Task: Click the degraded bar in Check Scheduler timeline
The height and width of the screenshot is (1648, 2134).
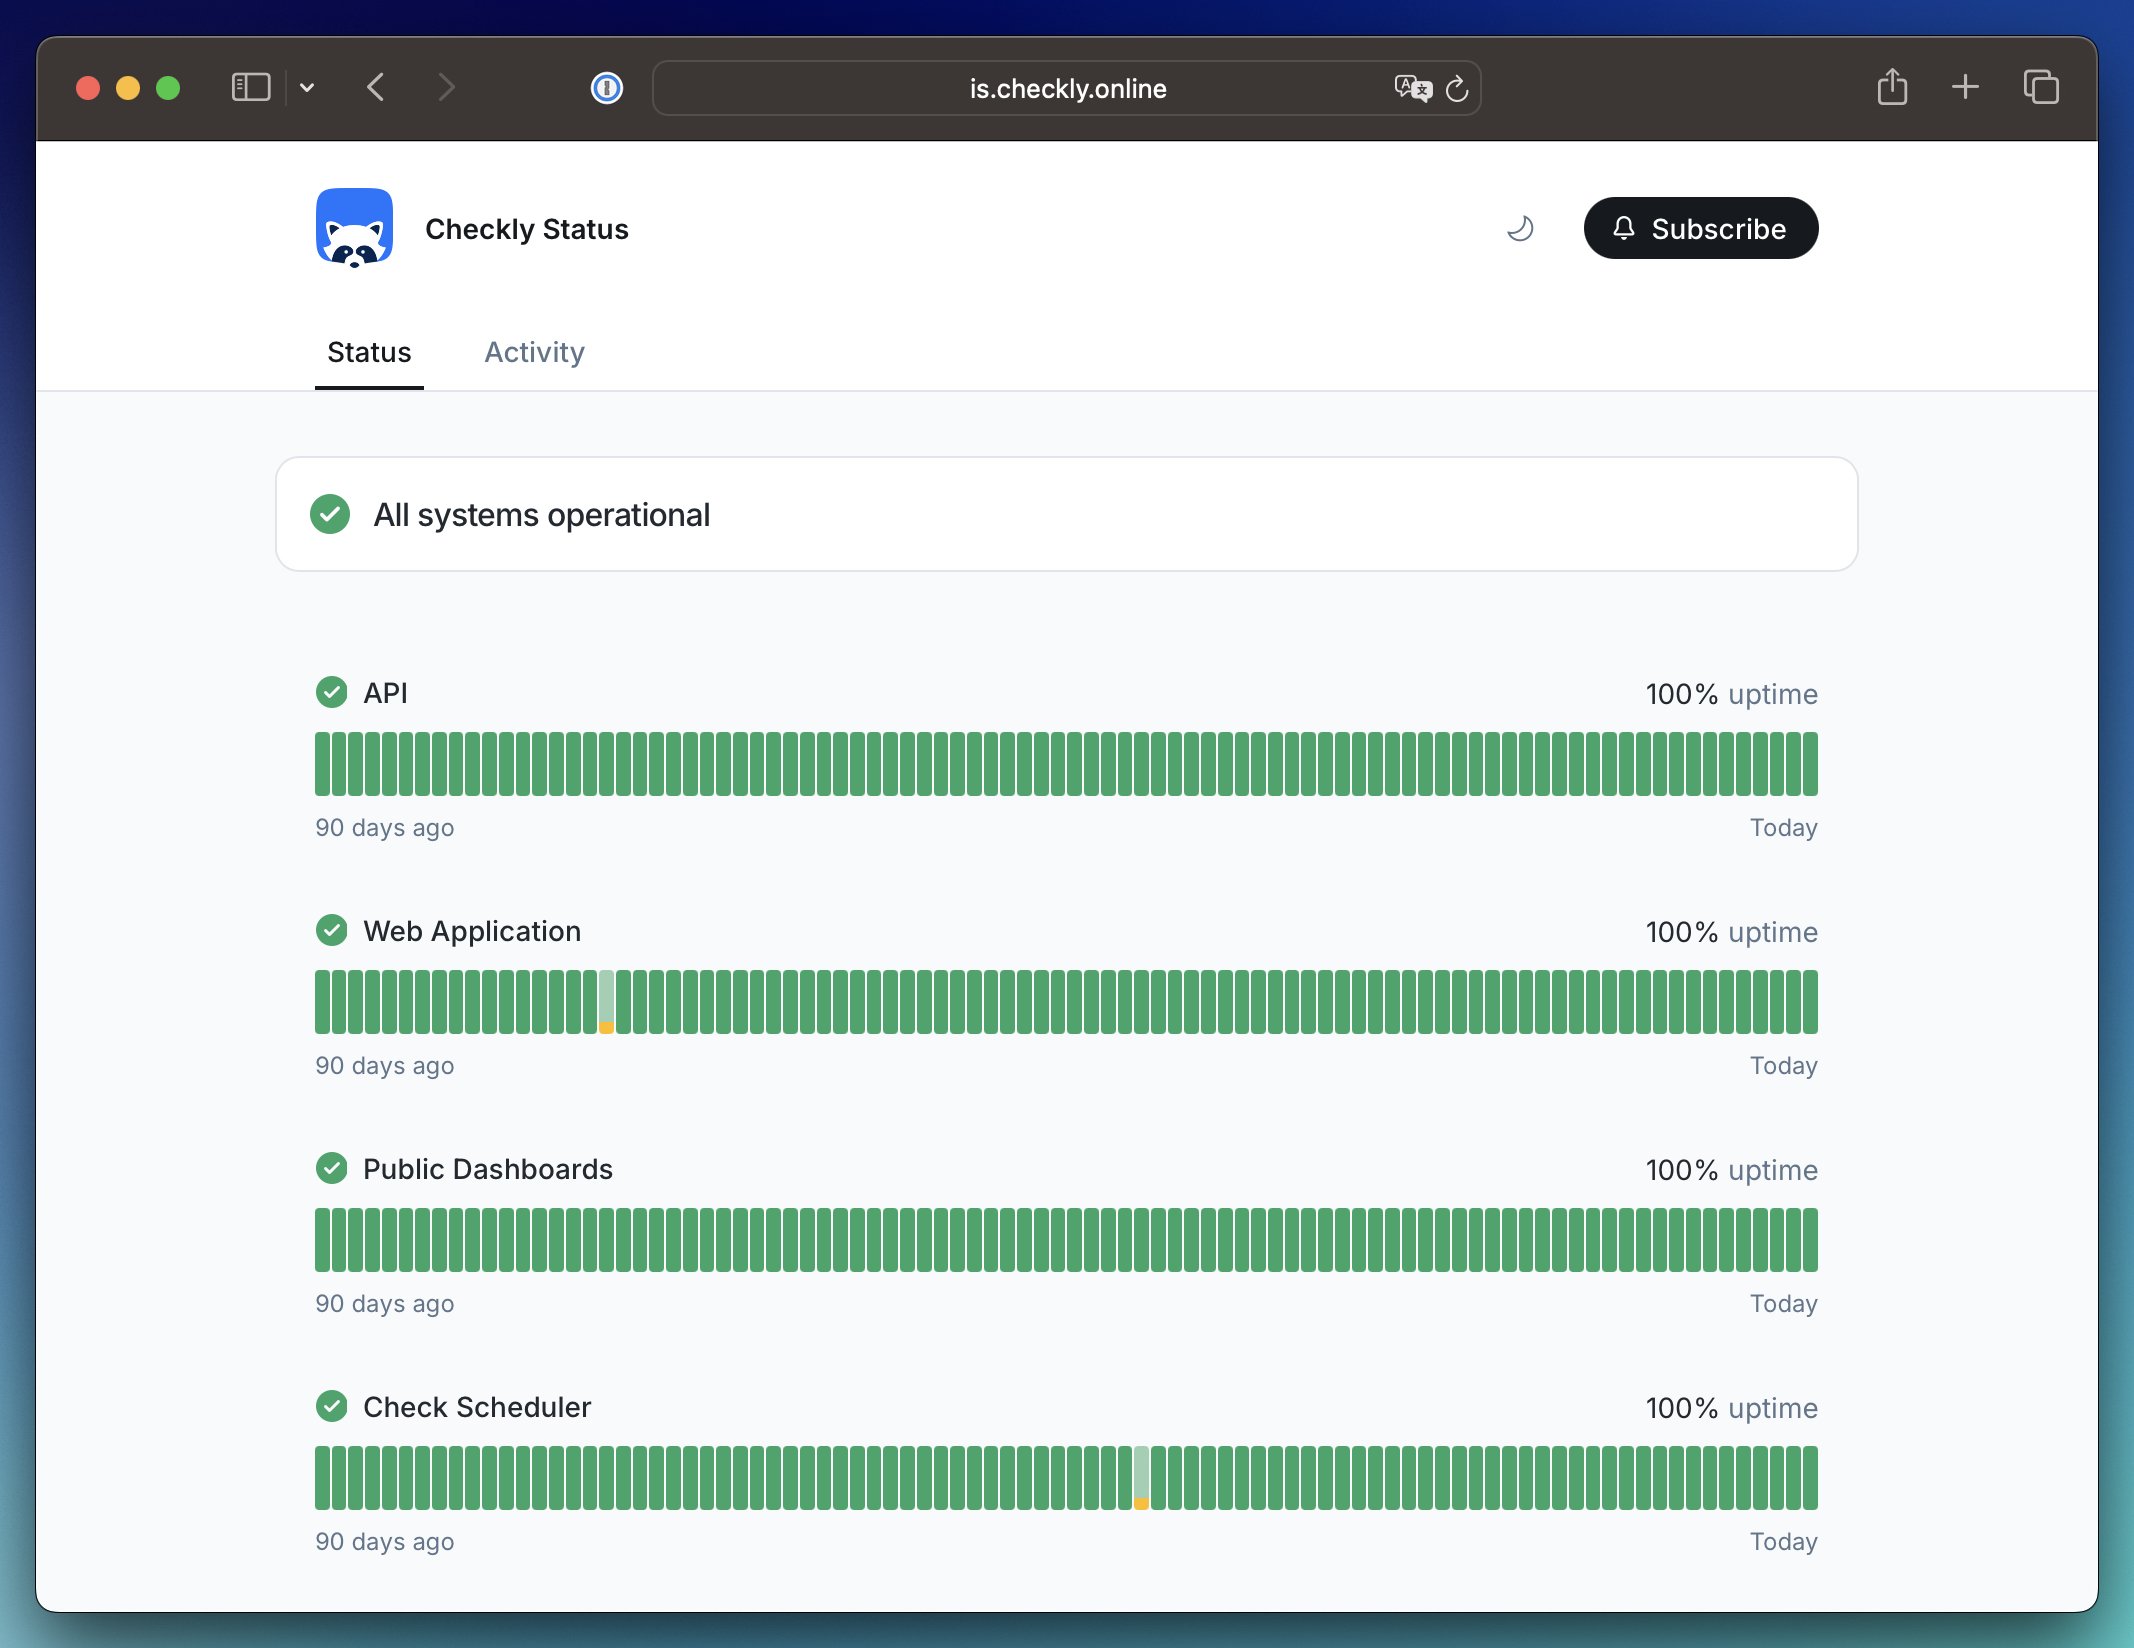Action: click(x=1141, y=1477)
